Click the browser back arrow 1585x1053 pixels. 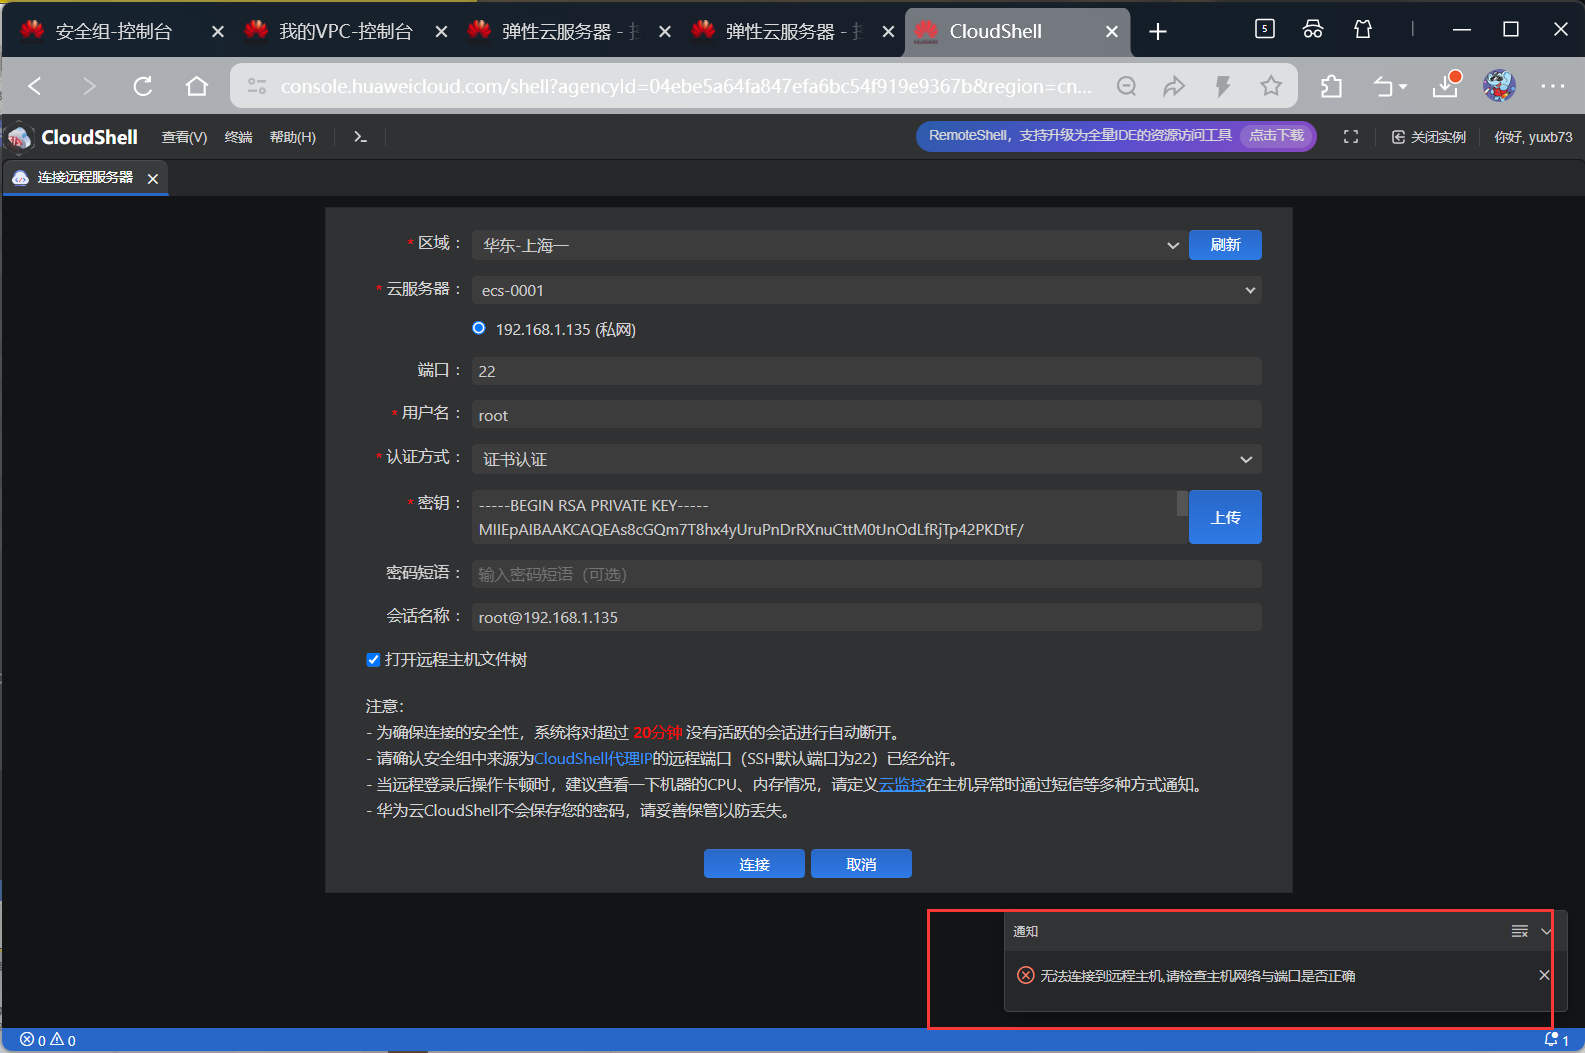click(35, 86)
